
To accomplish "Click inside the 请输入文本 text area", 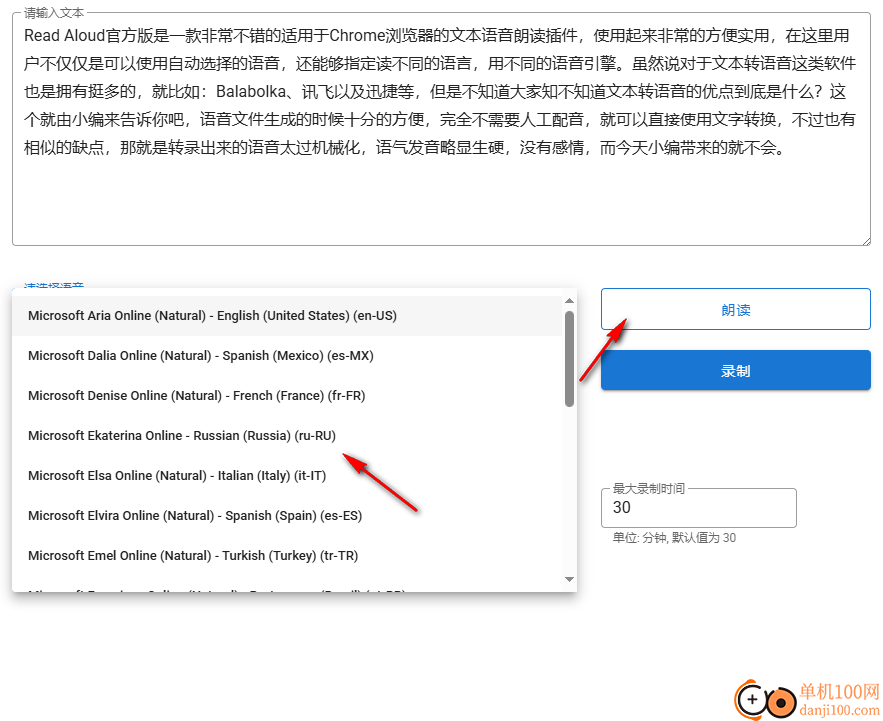I will (442, 130).
